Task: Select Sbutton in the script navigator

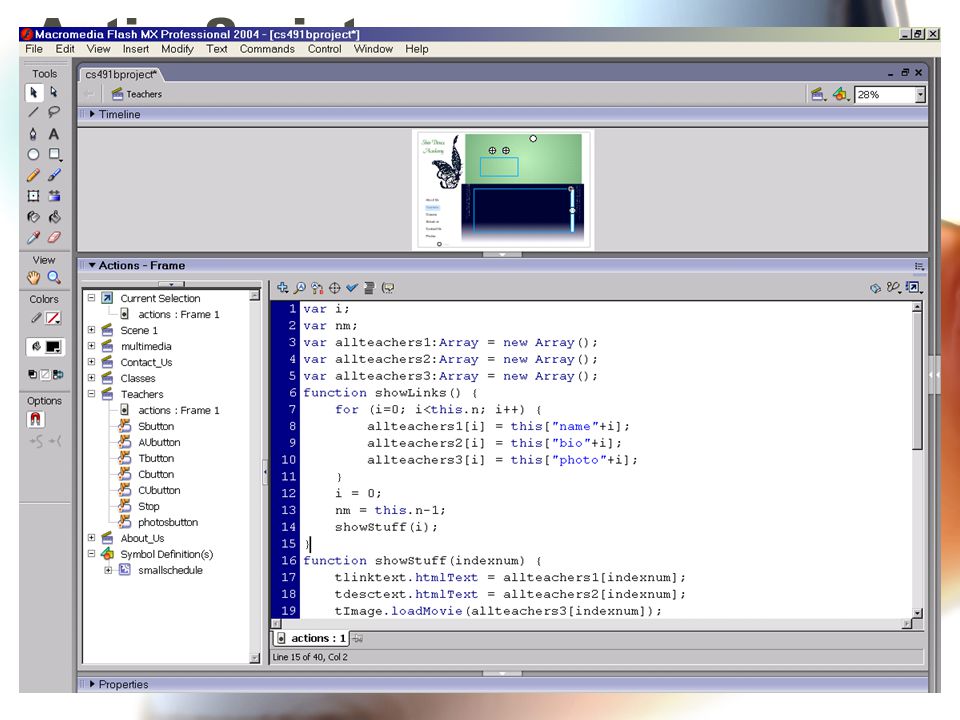Action: pos(156,426)
